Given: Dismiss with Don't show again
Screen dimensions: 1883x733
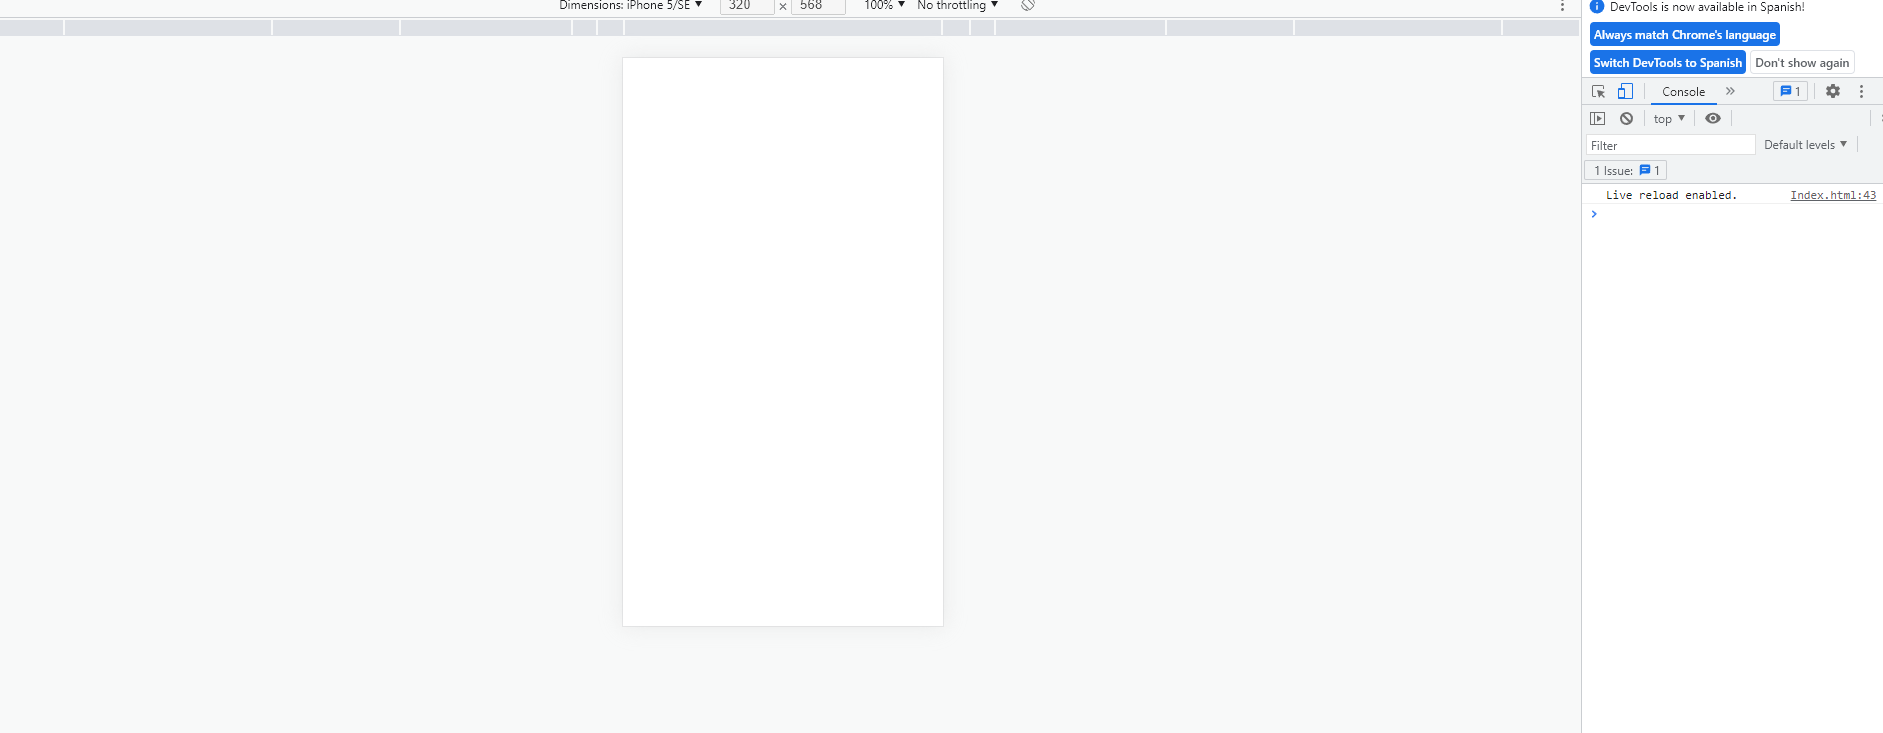Looking at the screenshot, I should pyautogui.click(x=1802, y=63).
